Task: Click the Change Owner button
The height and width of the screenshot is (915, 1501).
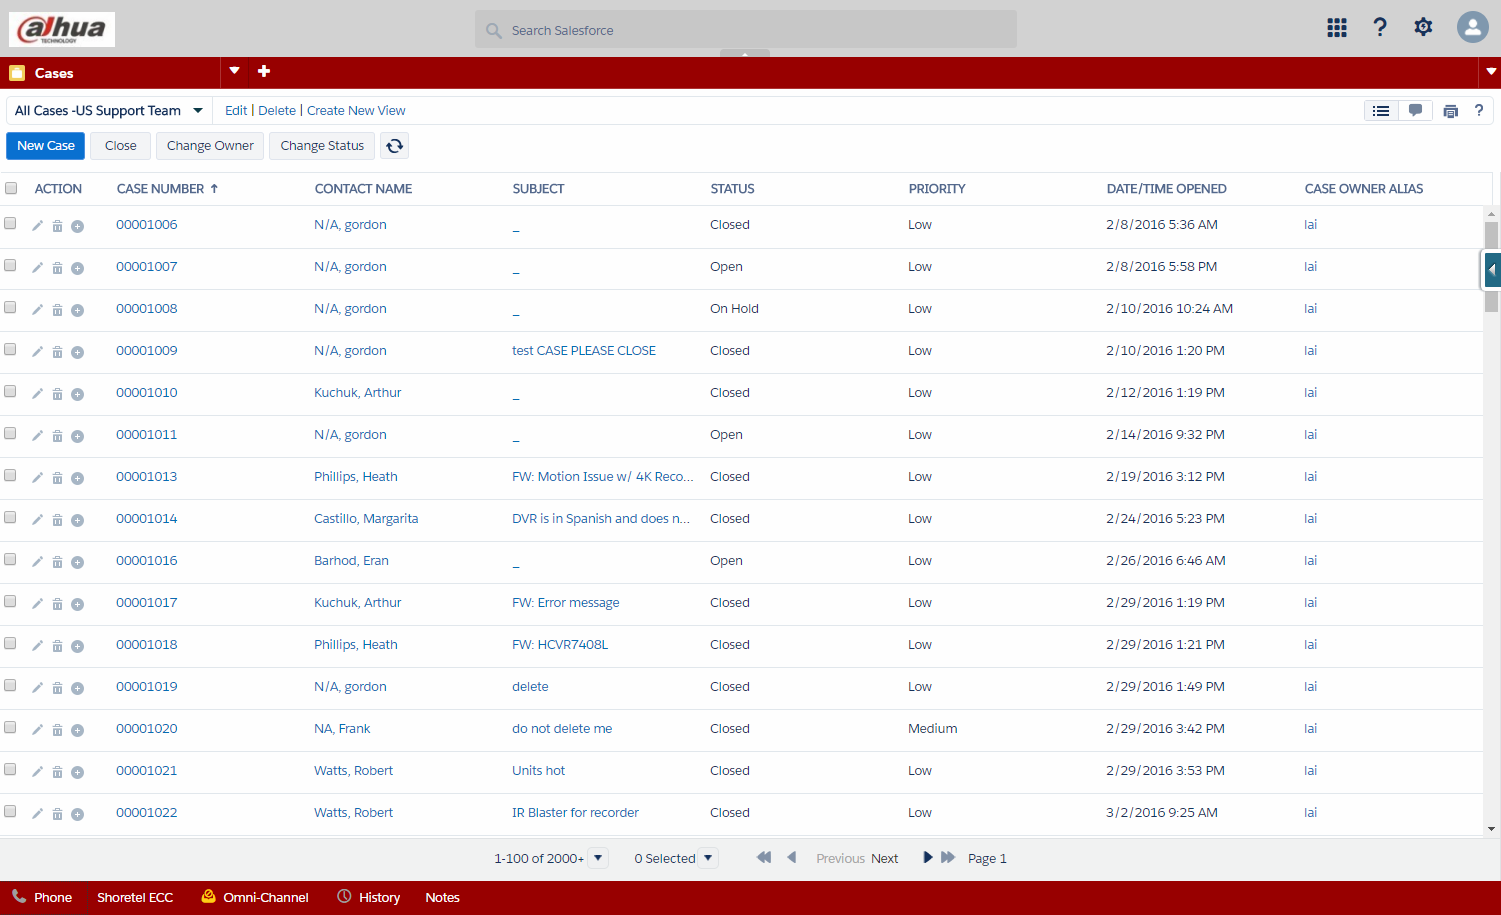Action: (210, 146)
